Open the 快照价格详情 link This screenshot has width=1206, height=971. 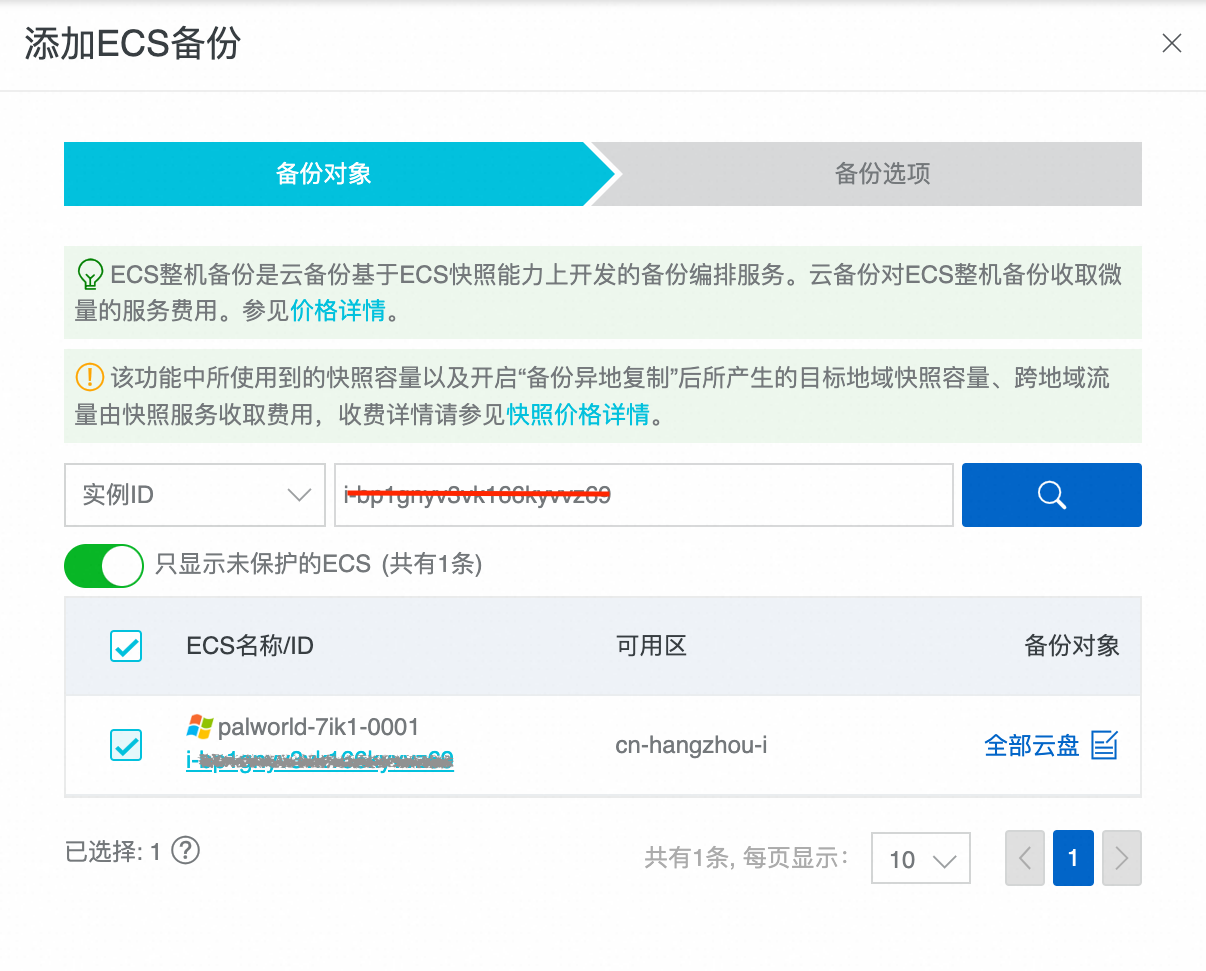[x=578, y=414]
